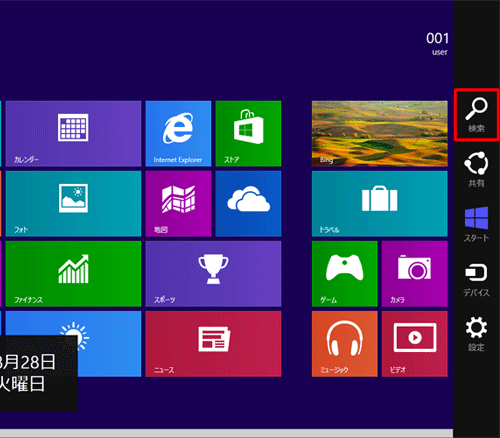This screenshot has height=438, width=500.
Task: Launch the Games (ゲーム) controller tile
Action: tap(345, 274)
